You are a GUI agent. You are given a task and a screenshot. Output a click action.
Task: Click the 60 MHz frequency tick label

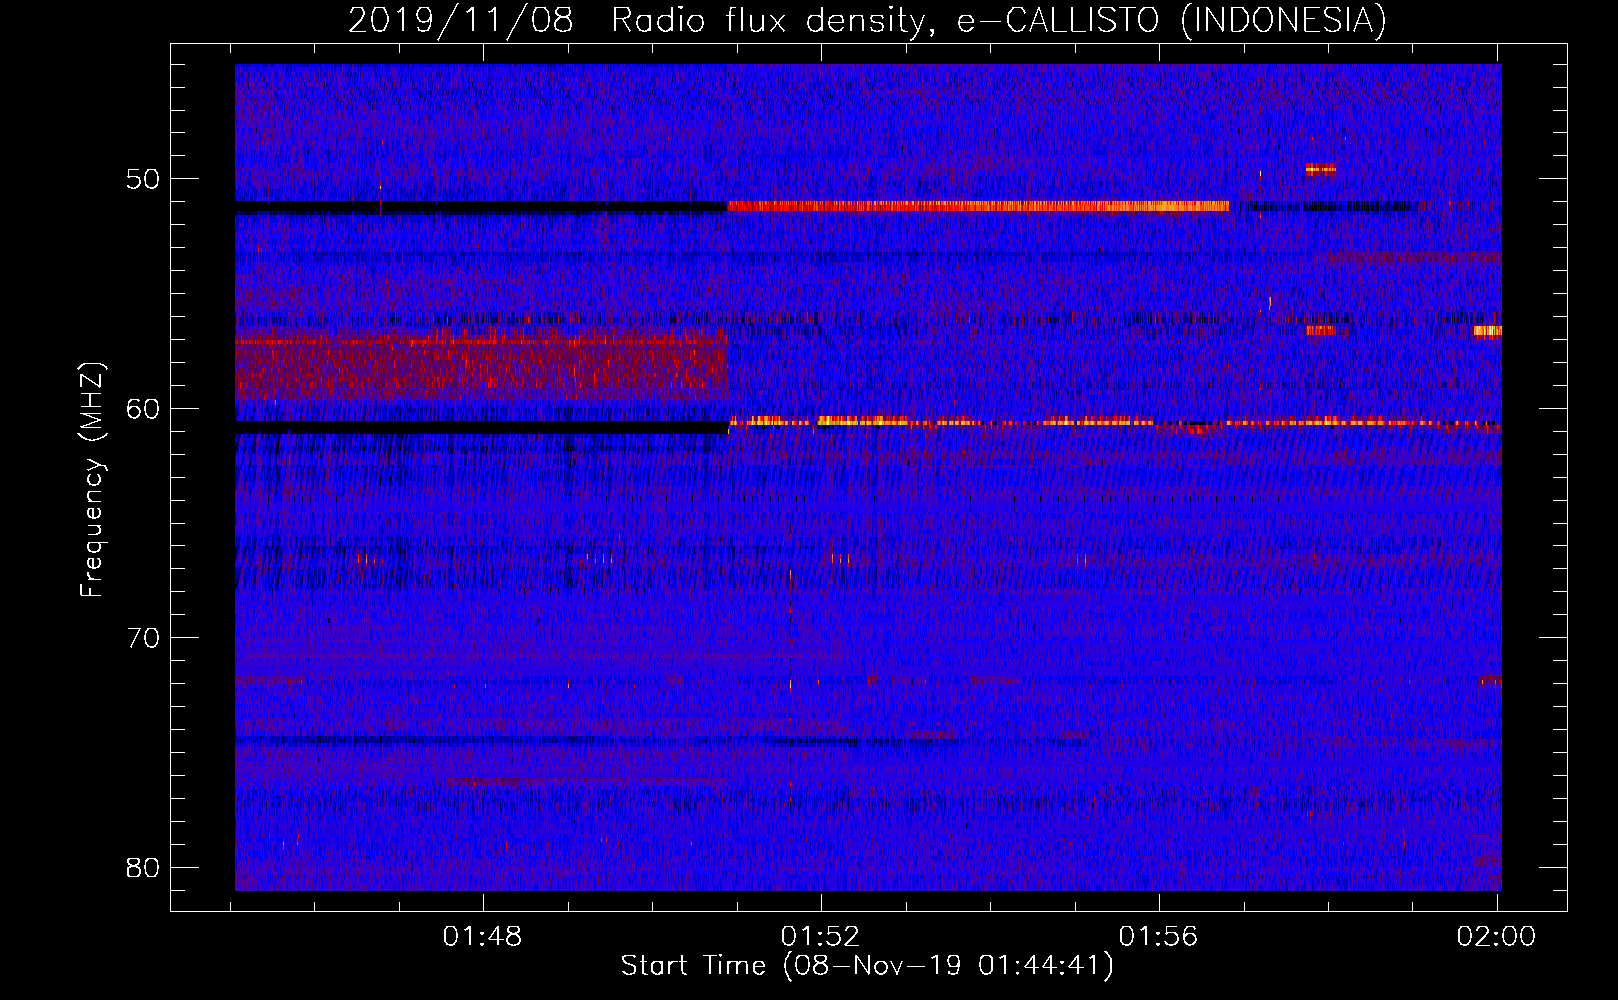tap(142, 408)
